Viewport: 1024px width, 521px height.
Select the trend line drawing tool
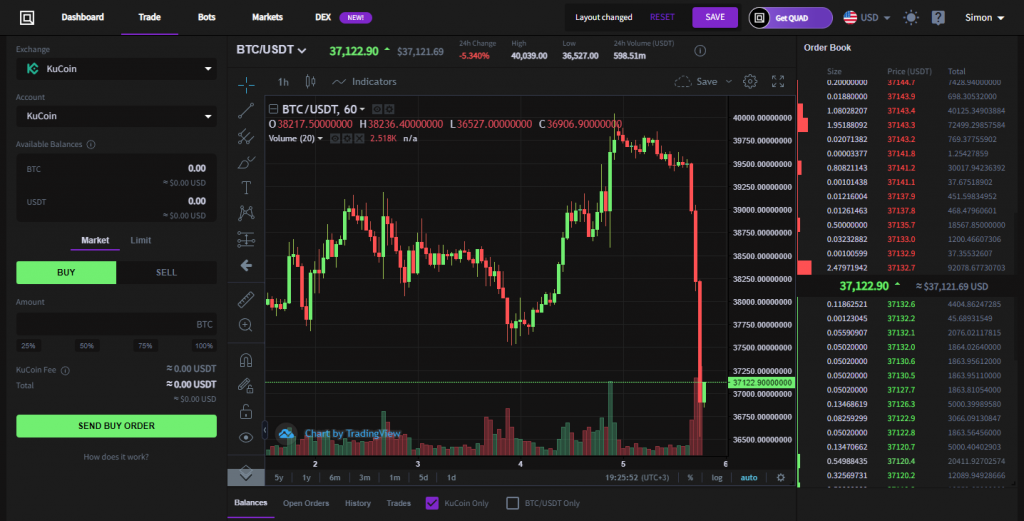point(246,110)
